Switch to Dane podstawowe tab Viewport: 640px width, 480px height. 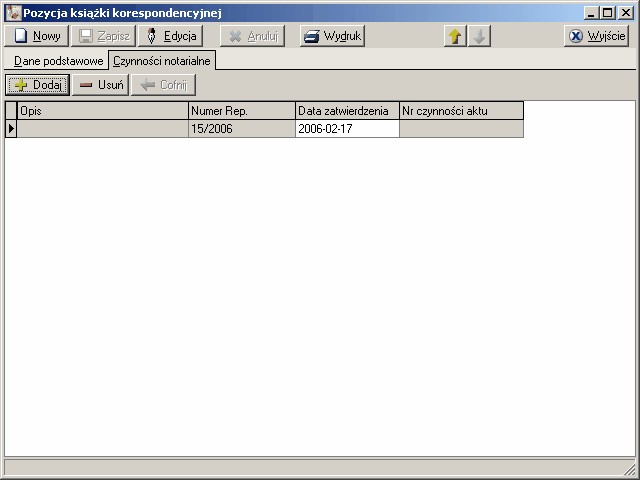[x=58, y=61]
